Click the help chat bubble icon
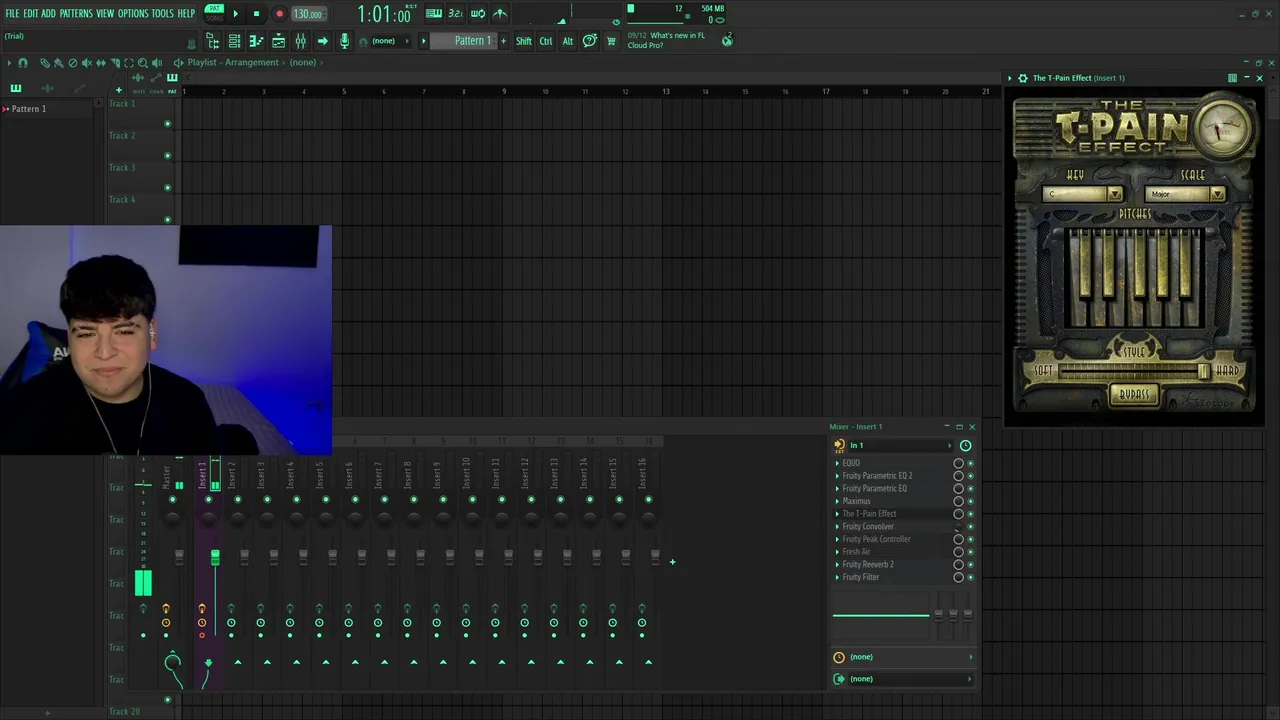This screenshot has height=720, width=1280. (590, 41)
